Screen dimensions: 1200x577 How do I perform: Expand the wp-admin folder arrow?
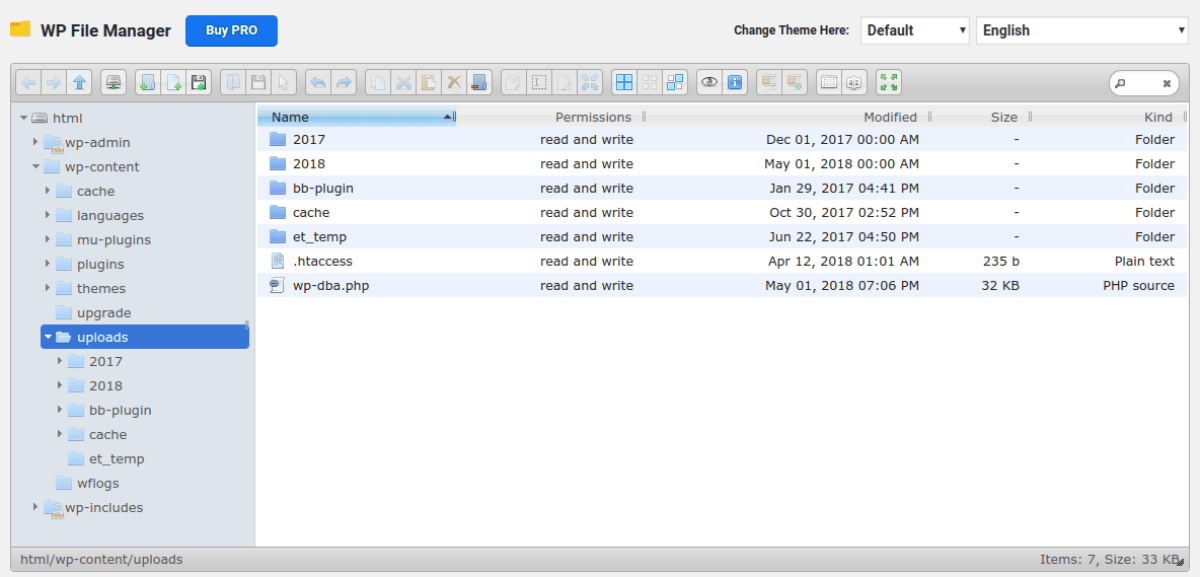(36, 142)
